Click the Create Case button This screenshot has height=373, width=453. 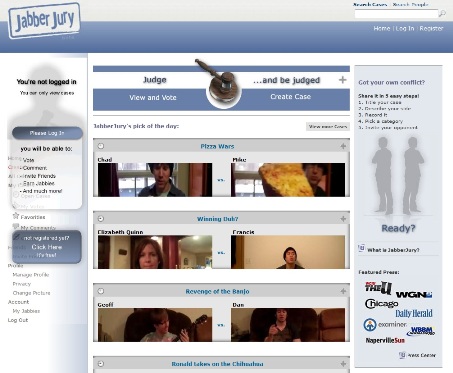290,97
